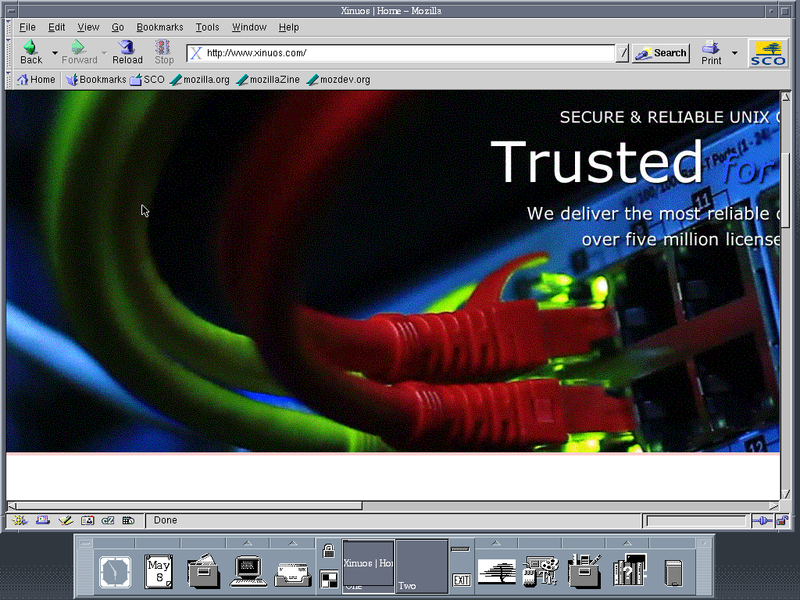The width and height of the screenshot is (800, 600).
Task: Open Help Manager books icon
Action: tap(630, 570)
